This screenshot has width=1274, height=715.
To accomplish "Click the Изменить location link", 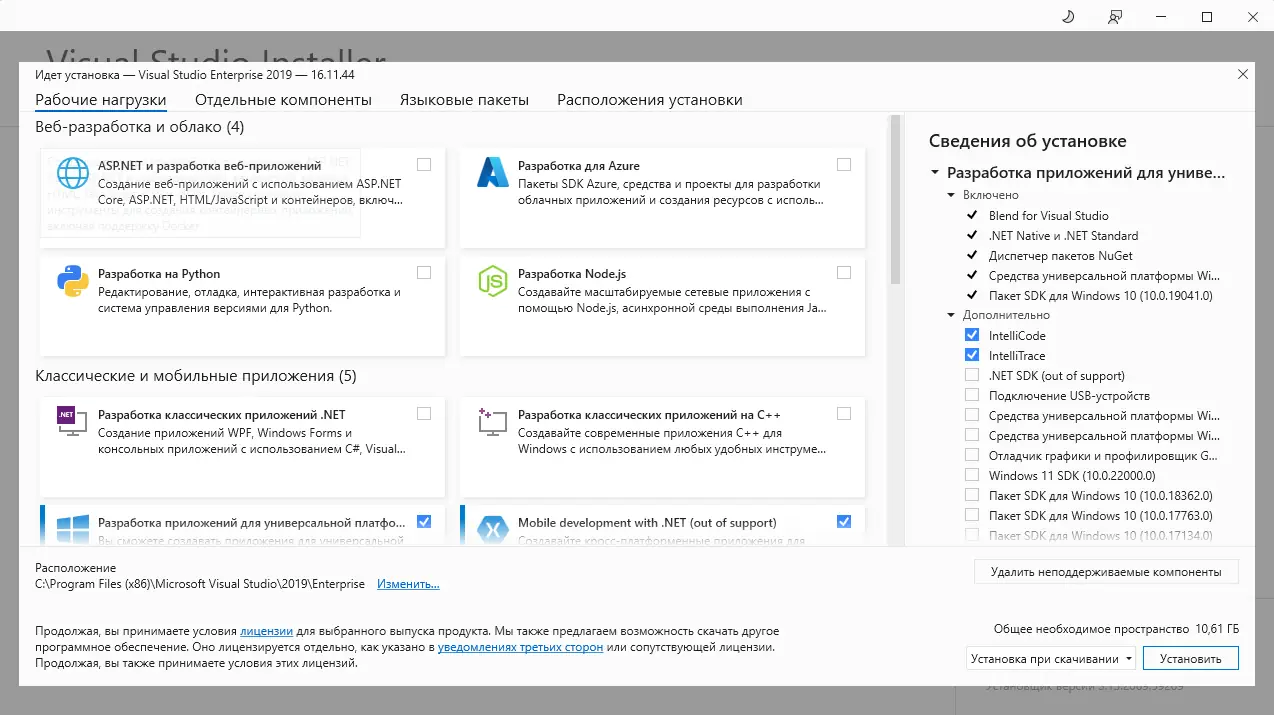I will pyautogui.click(x=408, y=584).
